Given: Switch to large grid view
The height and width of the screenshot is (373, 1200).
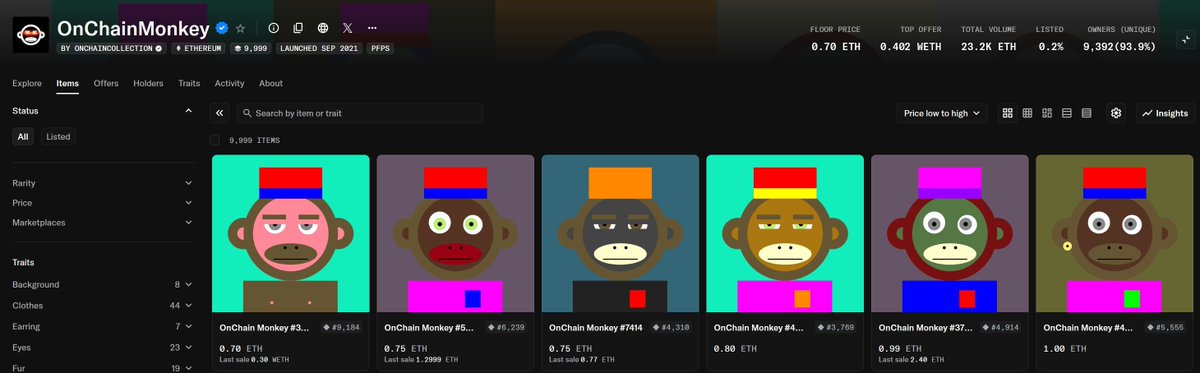Looking at the screenshot, I should point(1008,113).
